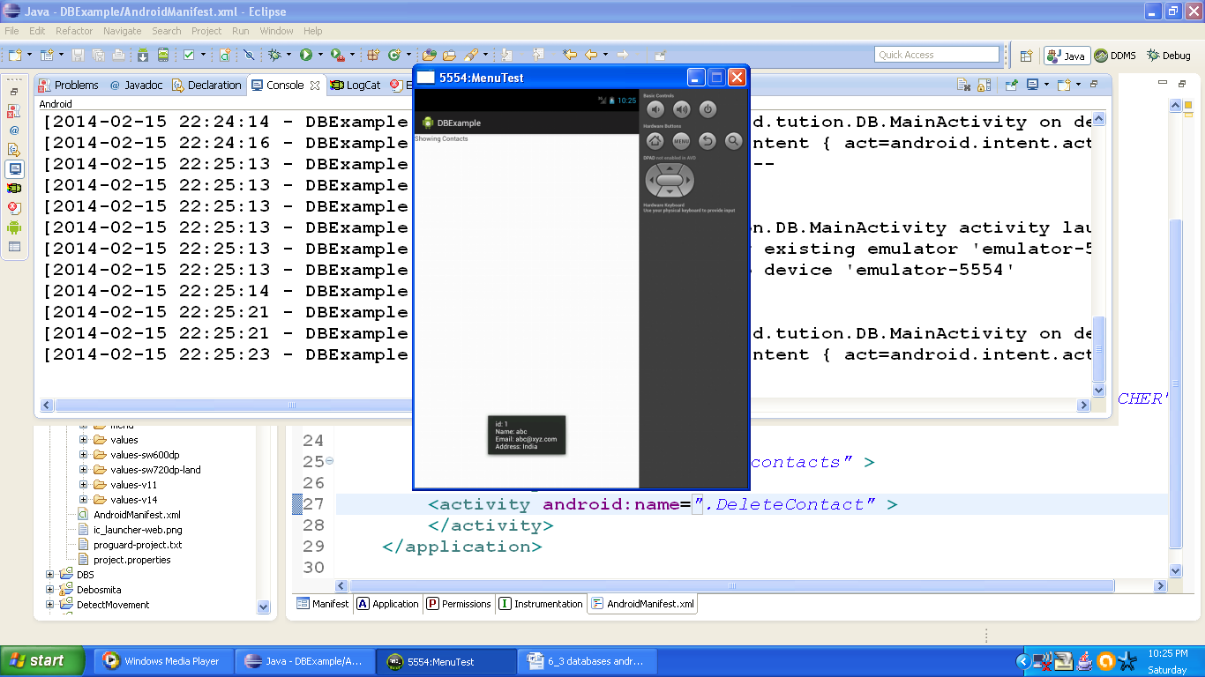
Task: Expand the DBS project node
Action: pos(49,574)
